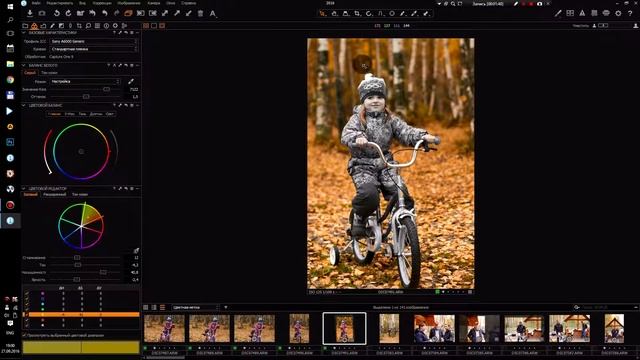
Task: Open the ICC profile dropdown Sony A6000
Action: [x=94, y=41]
